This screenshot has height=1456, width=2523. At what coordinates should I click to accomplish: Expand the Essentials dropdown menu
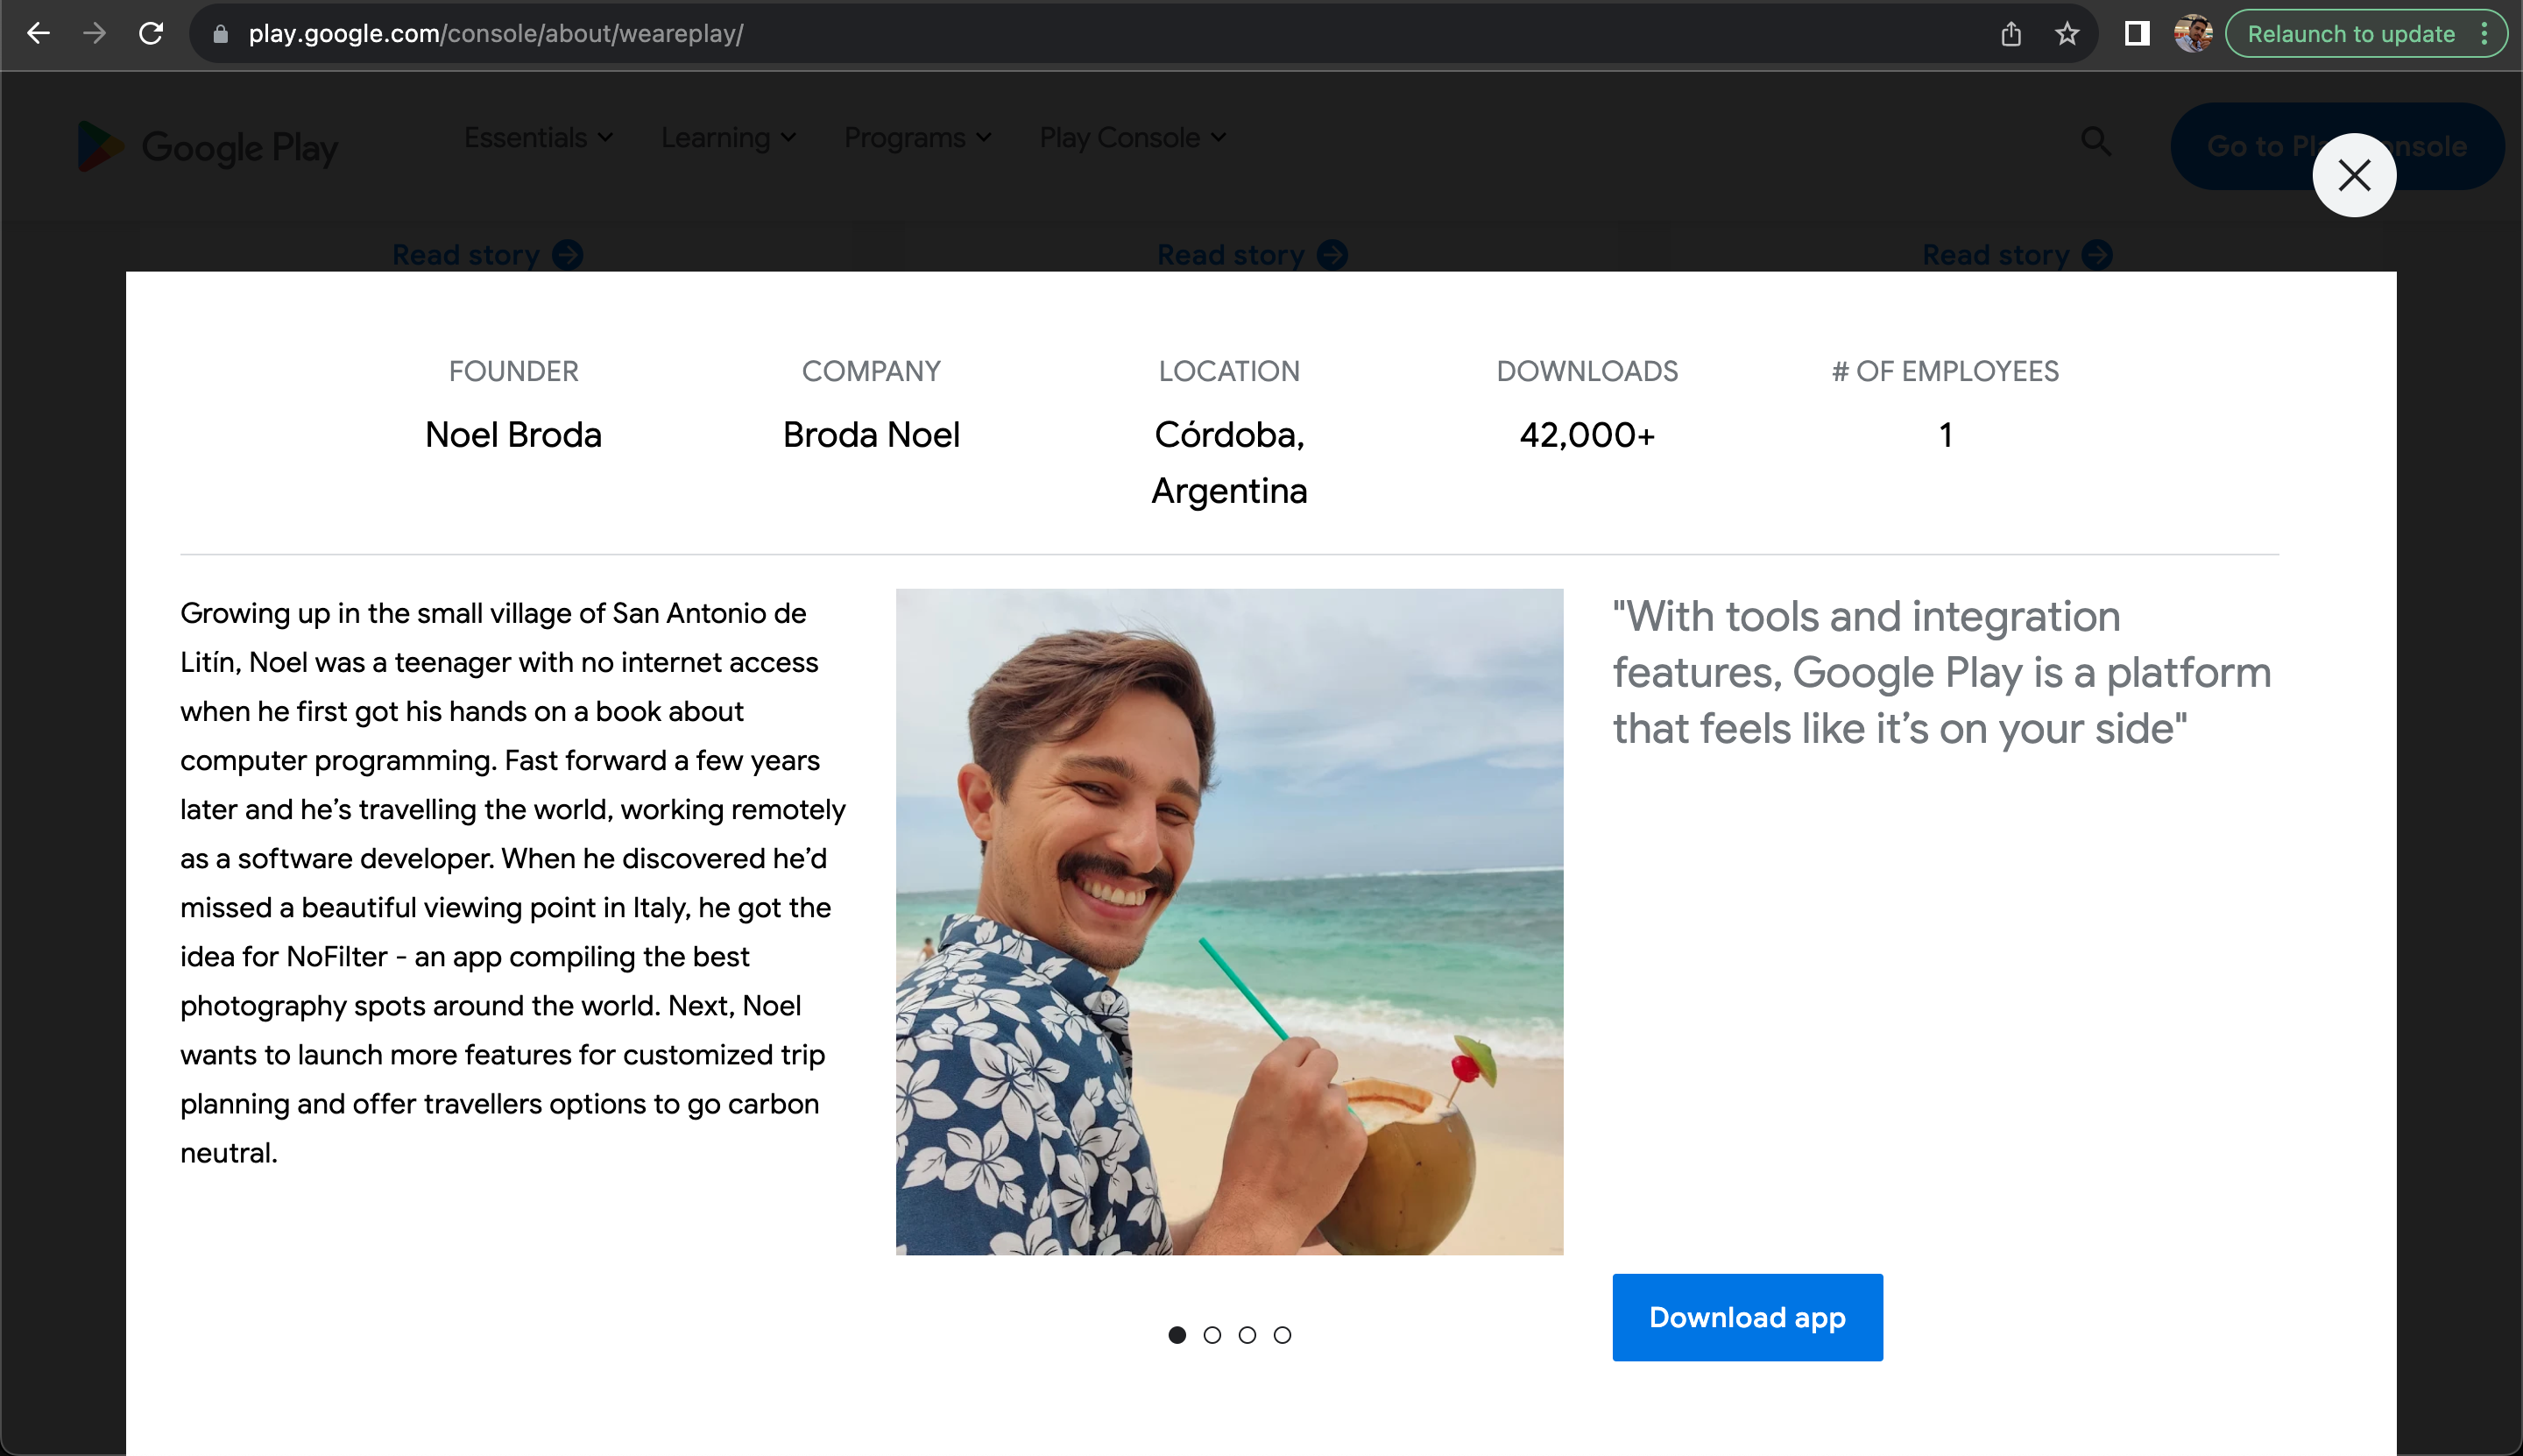tap(538, 138)
